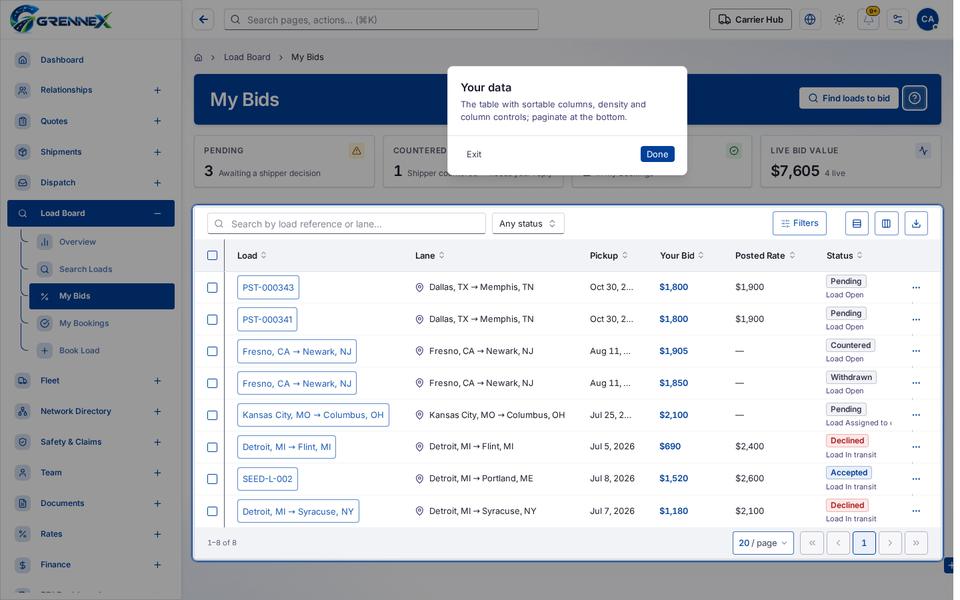
Task: Check the Detroit to Flint row
Action: coord(212,447)
